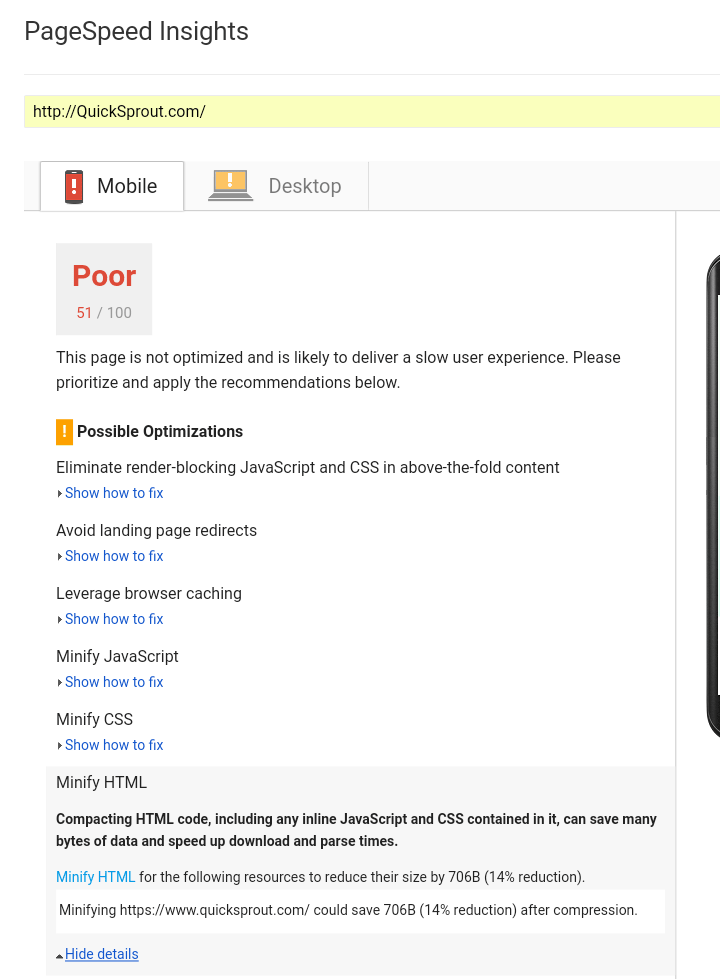Expand Minify JavaScript fix details
The height and width of the screenshot is (979, 720).
(x=113, y=682)
